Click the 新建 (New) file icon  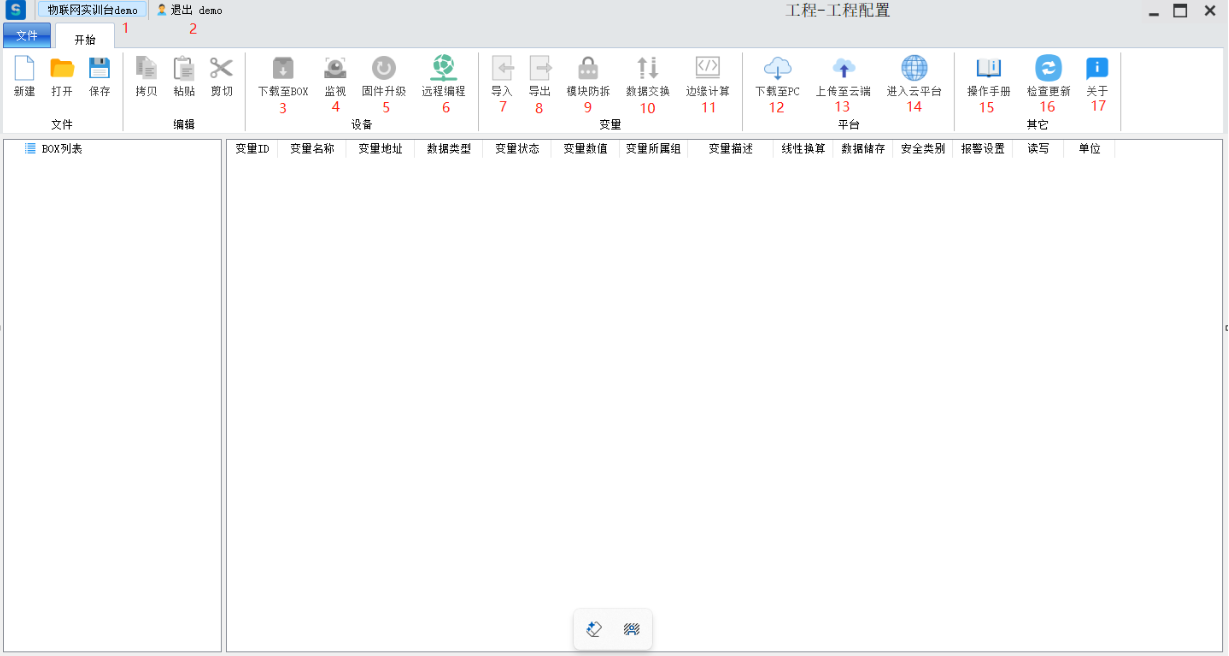24,69
